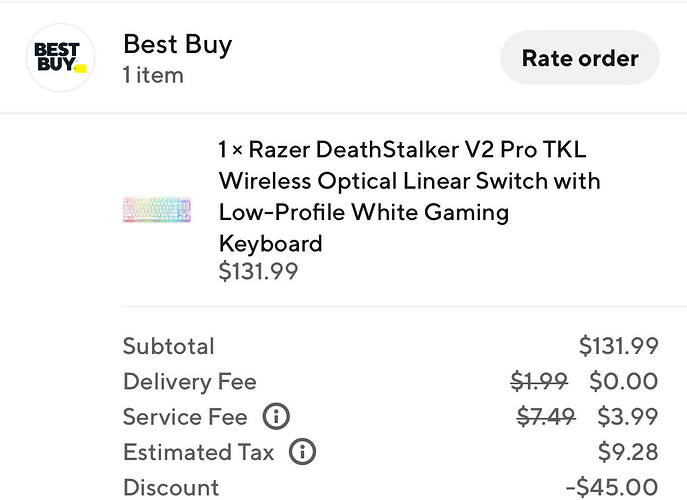Open the Service Fee info icon
The image size is (687, 500).
pos(275,416)
